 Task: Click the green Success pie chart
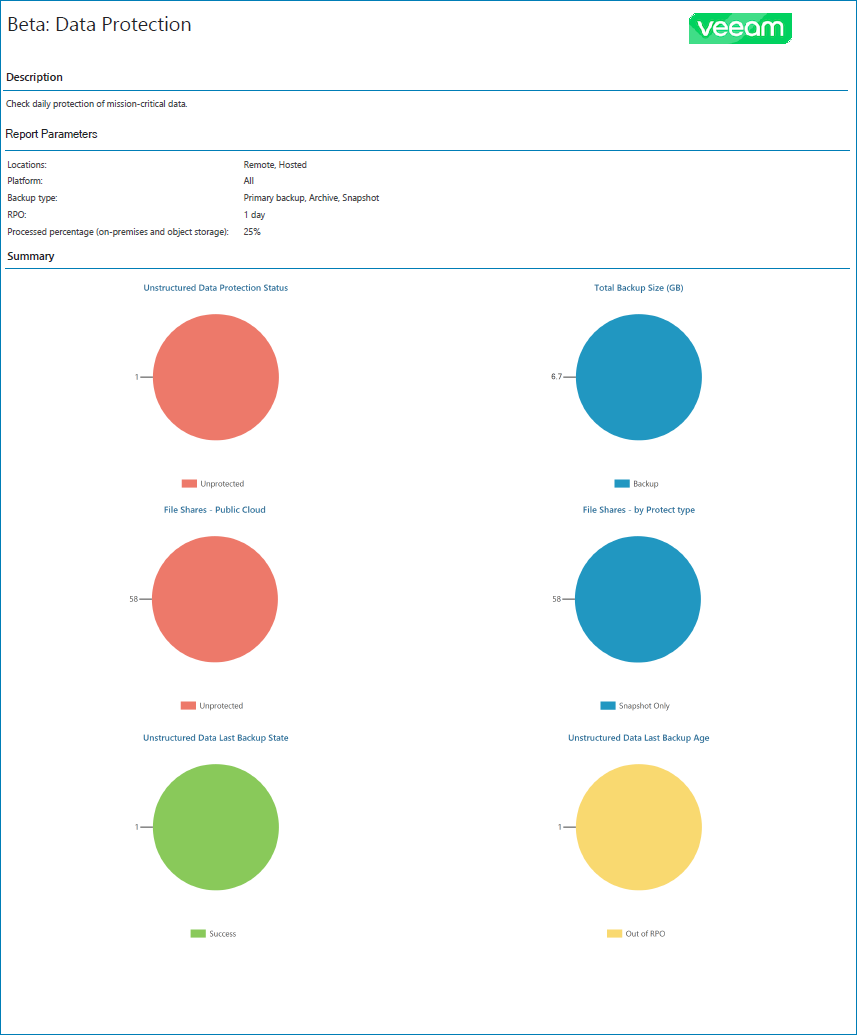tap(215, 826)
